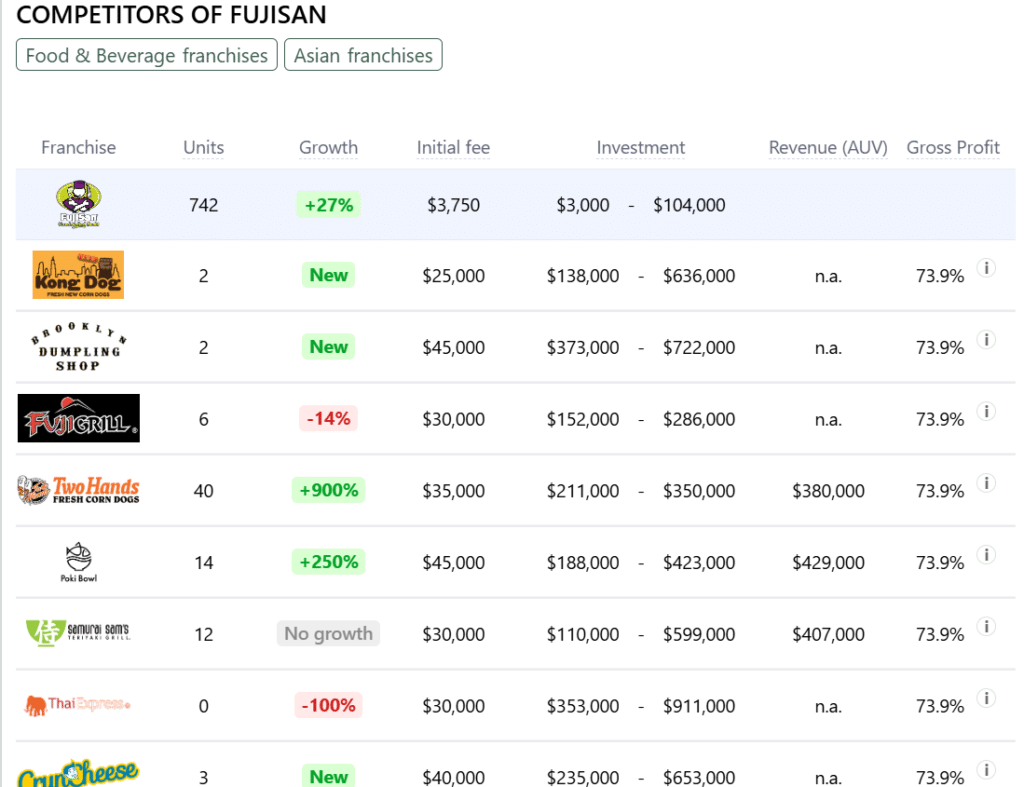Viewport: 1024px width, 787px height.
Task: Open Brooklyn Dumpling Shop logo
Action: tap(78, 347)
